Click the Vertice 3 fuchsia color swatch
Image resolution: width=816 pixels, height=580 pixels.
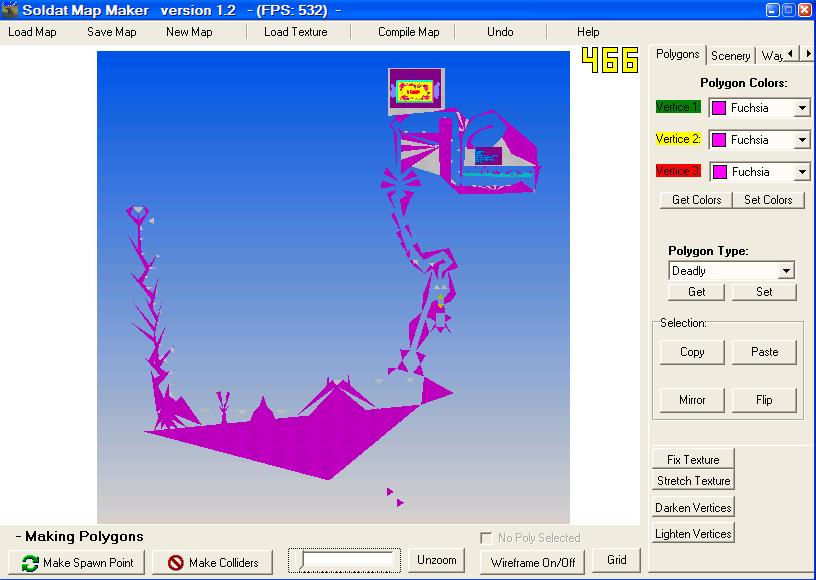point(718,172)
